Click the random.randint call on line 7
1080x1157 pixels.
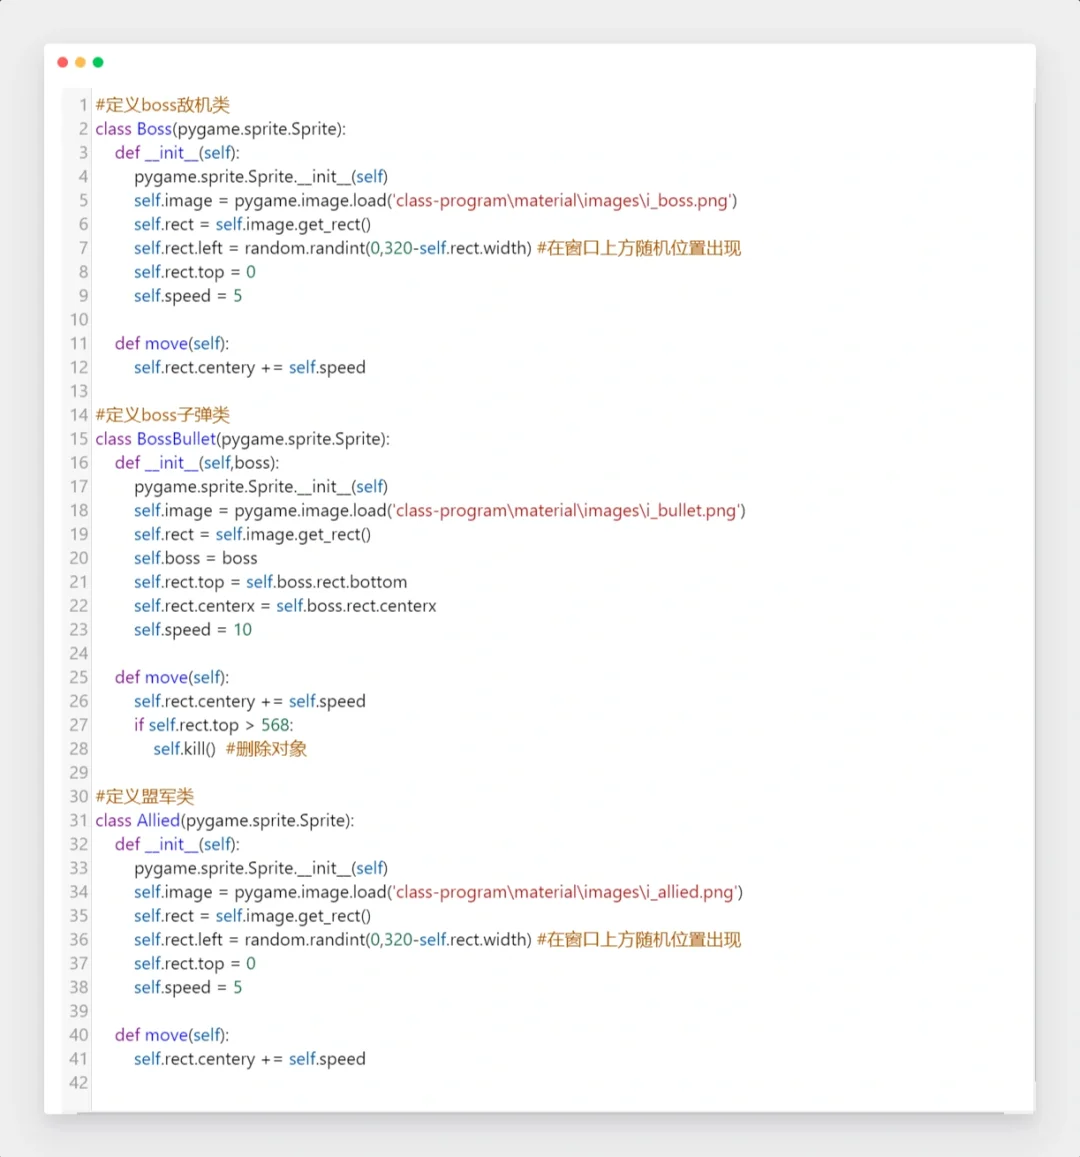pos(388,248)
